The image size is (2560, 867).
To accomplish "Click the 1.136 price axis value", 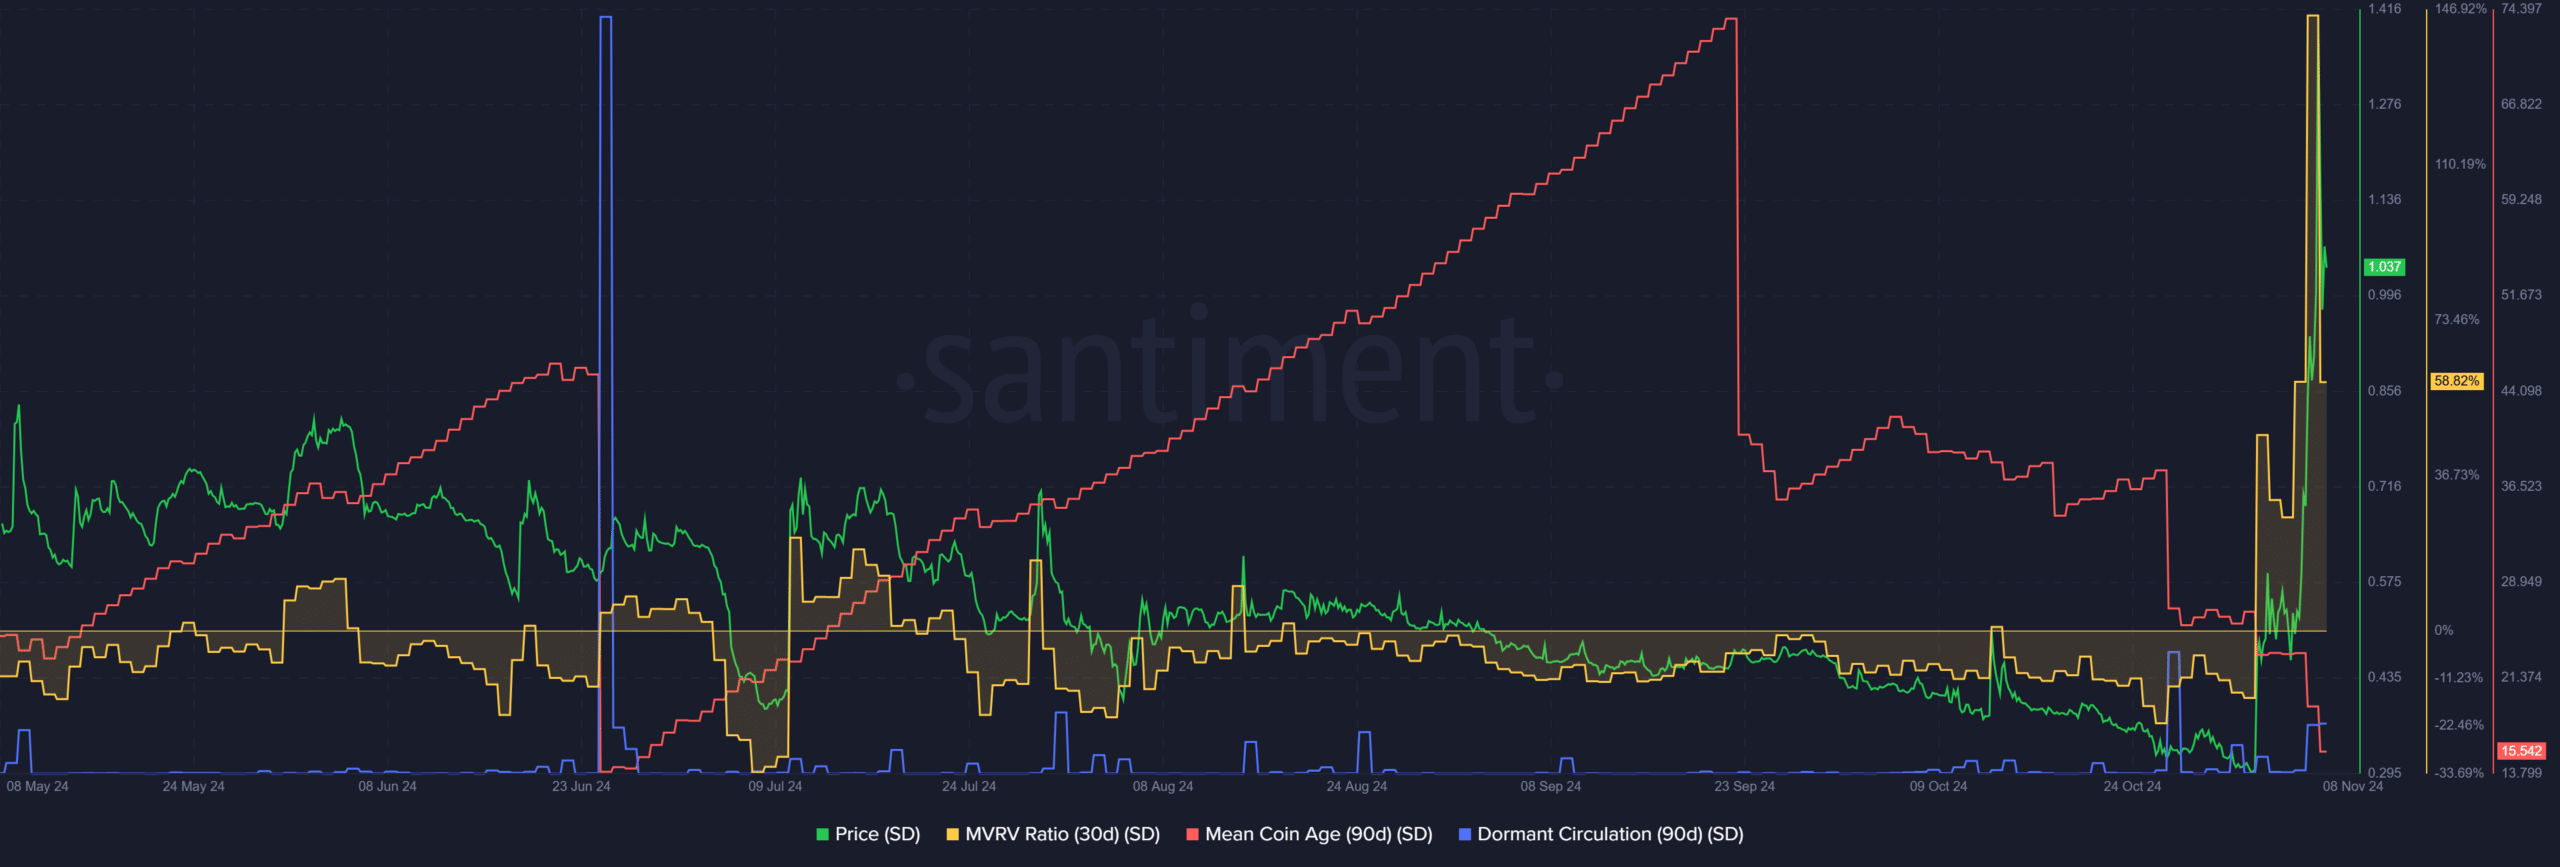I will coord(2384,200).
